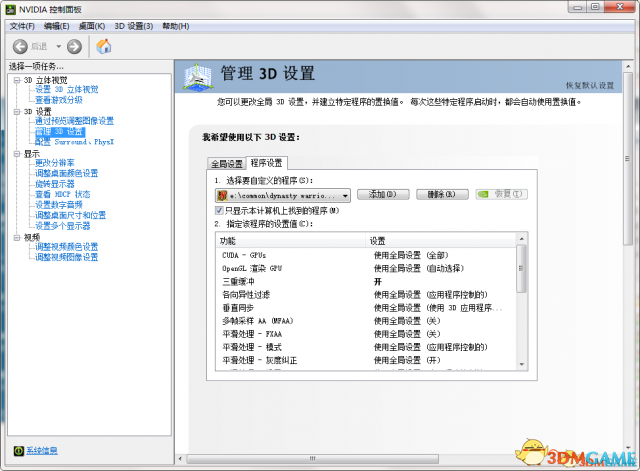Click the main panel scroll-up arrow
Image resolution: width=640 pixels, height=471 pixels.
pyautogui.click(x=628, y=66)
